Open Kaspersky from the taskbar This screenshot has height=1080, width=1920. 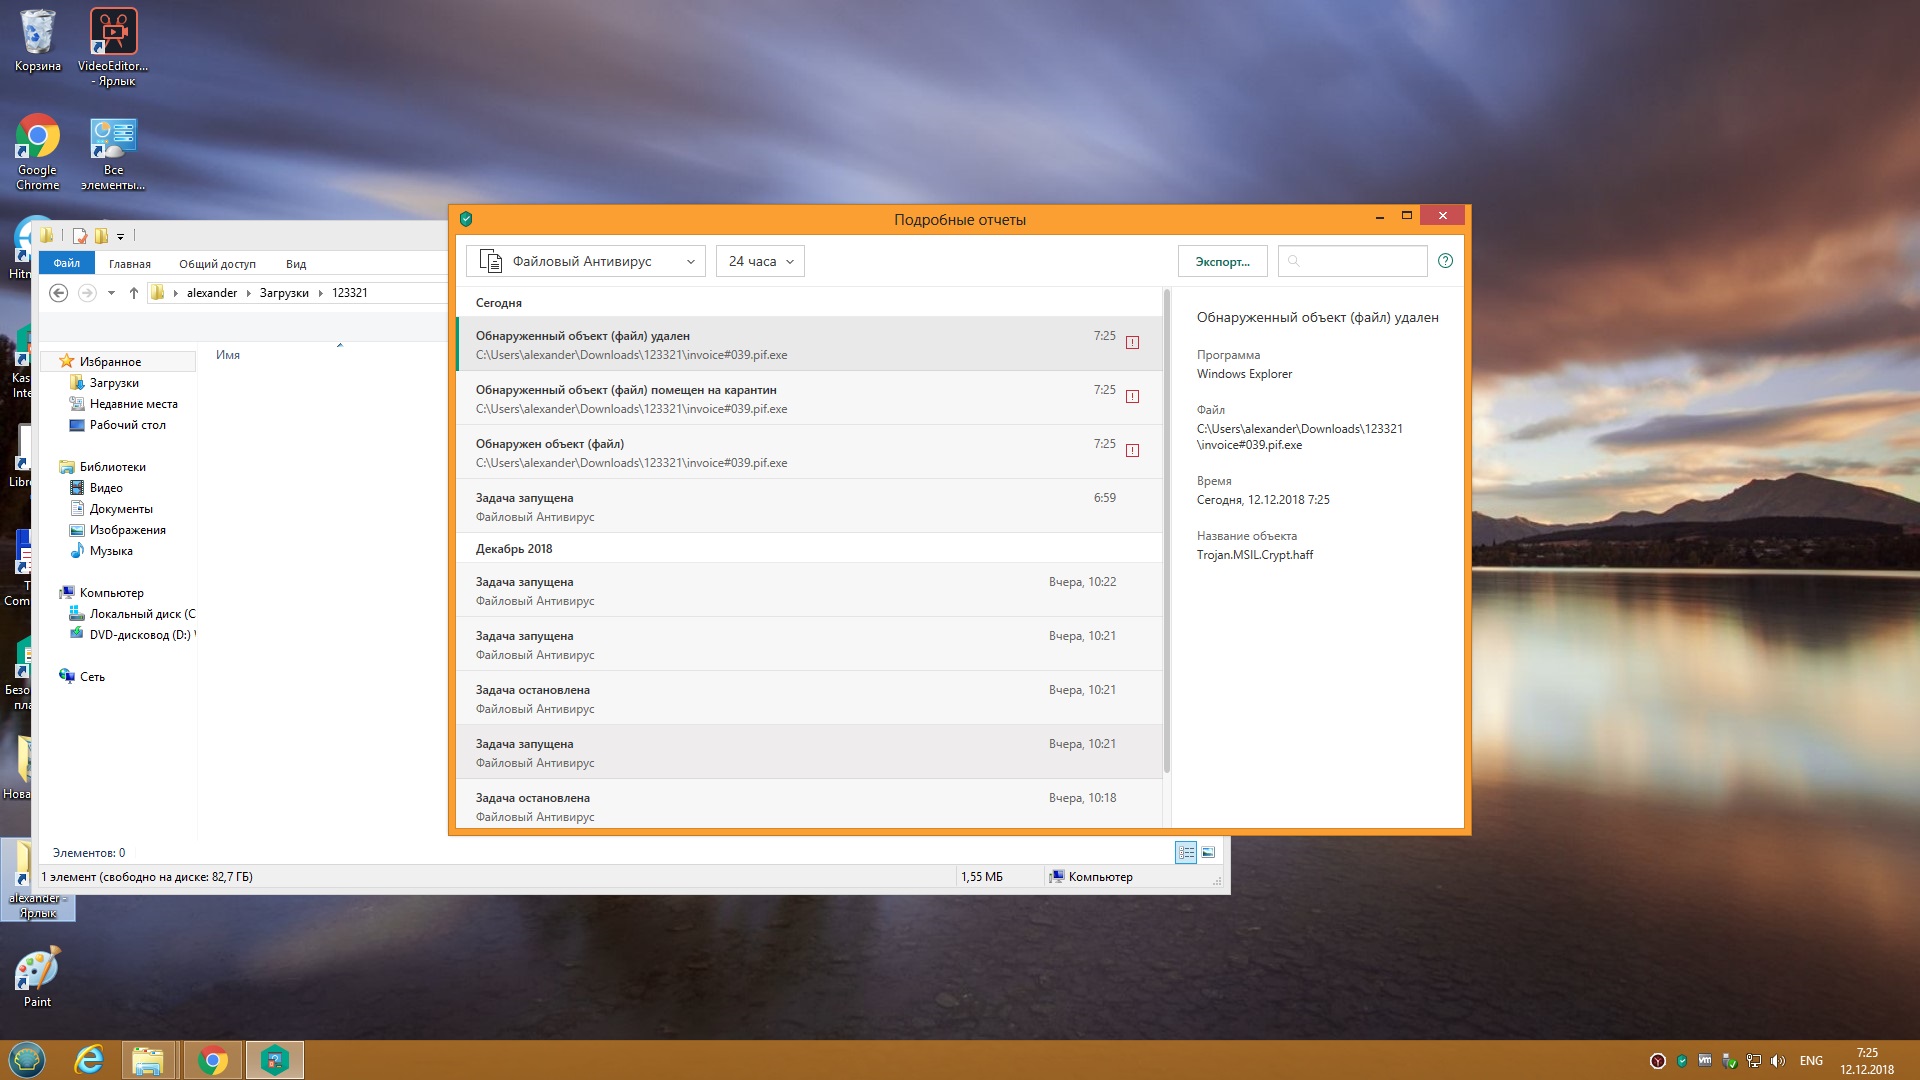(274, 1060)
